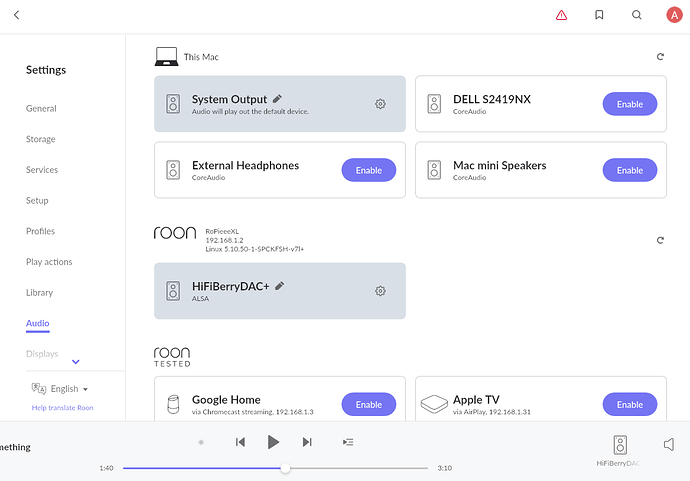The height and width of the screenshot is (481, 690).
Task: Click the Apple TV device icon
Action: [434, 404]
